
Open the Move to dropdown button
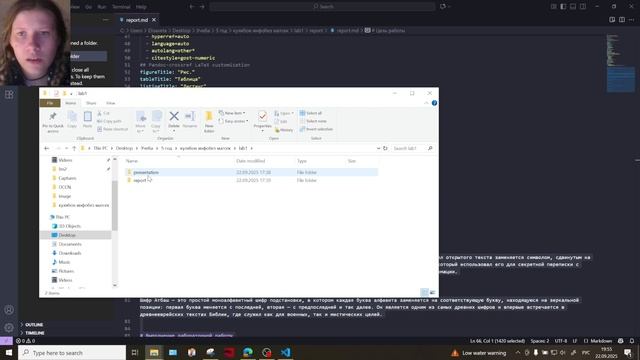141,122
